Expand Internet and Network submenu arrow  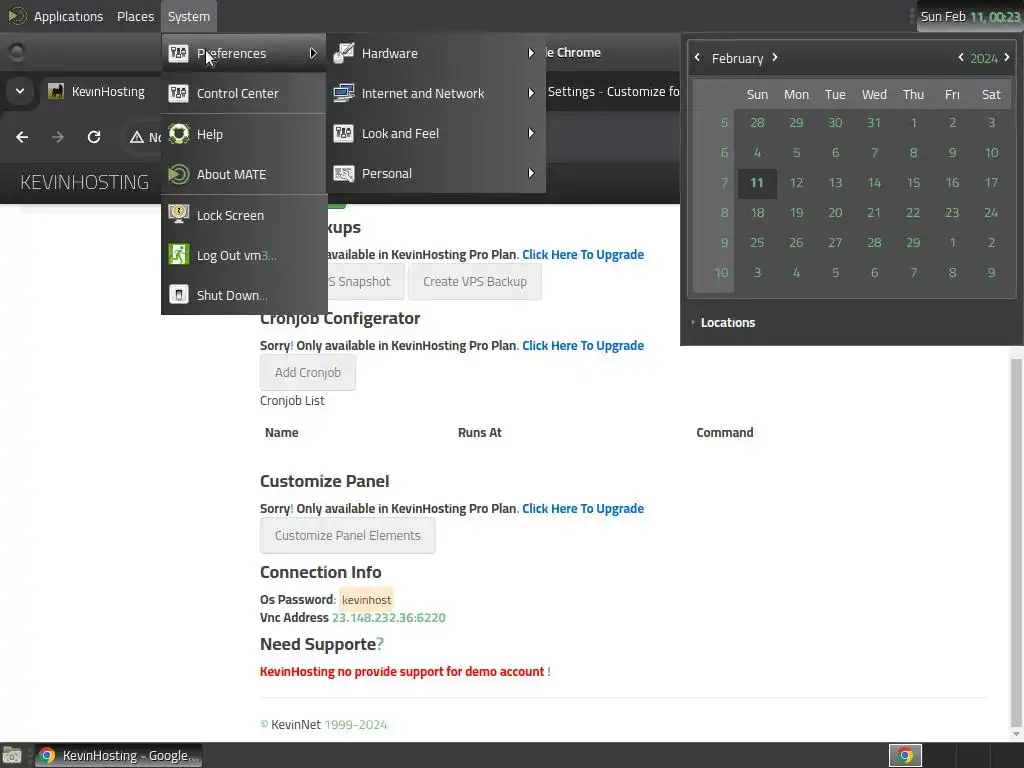(x=531, y=93)
